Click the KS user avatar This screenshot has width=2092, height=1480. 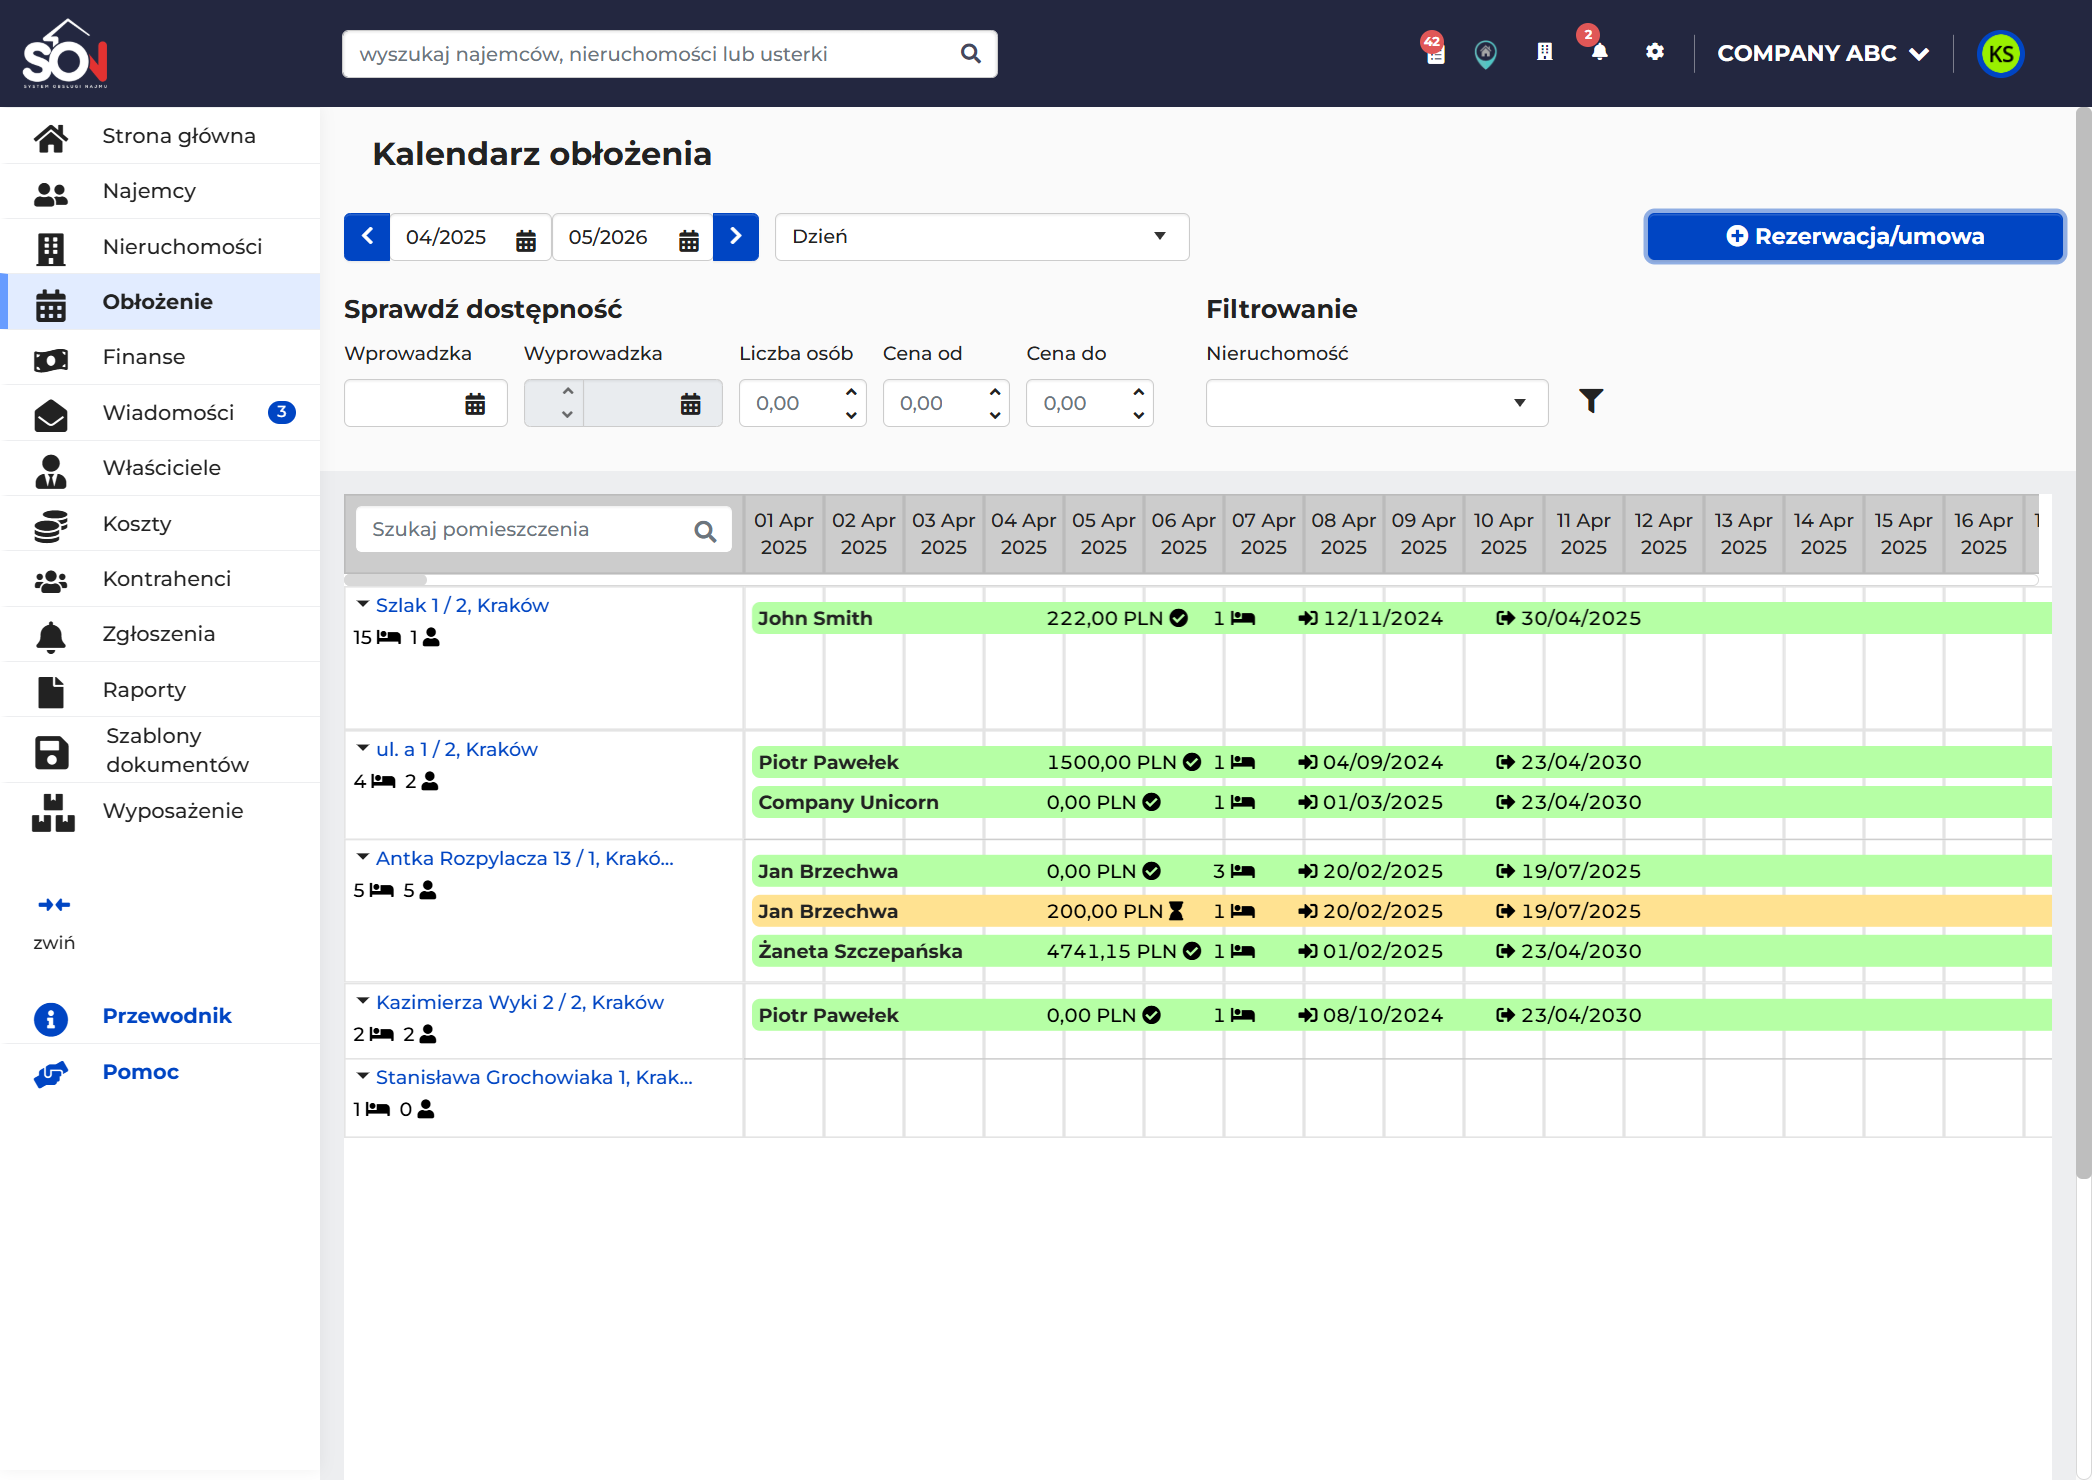click(x=2001, y=54)
